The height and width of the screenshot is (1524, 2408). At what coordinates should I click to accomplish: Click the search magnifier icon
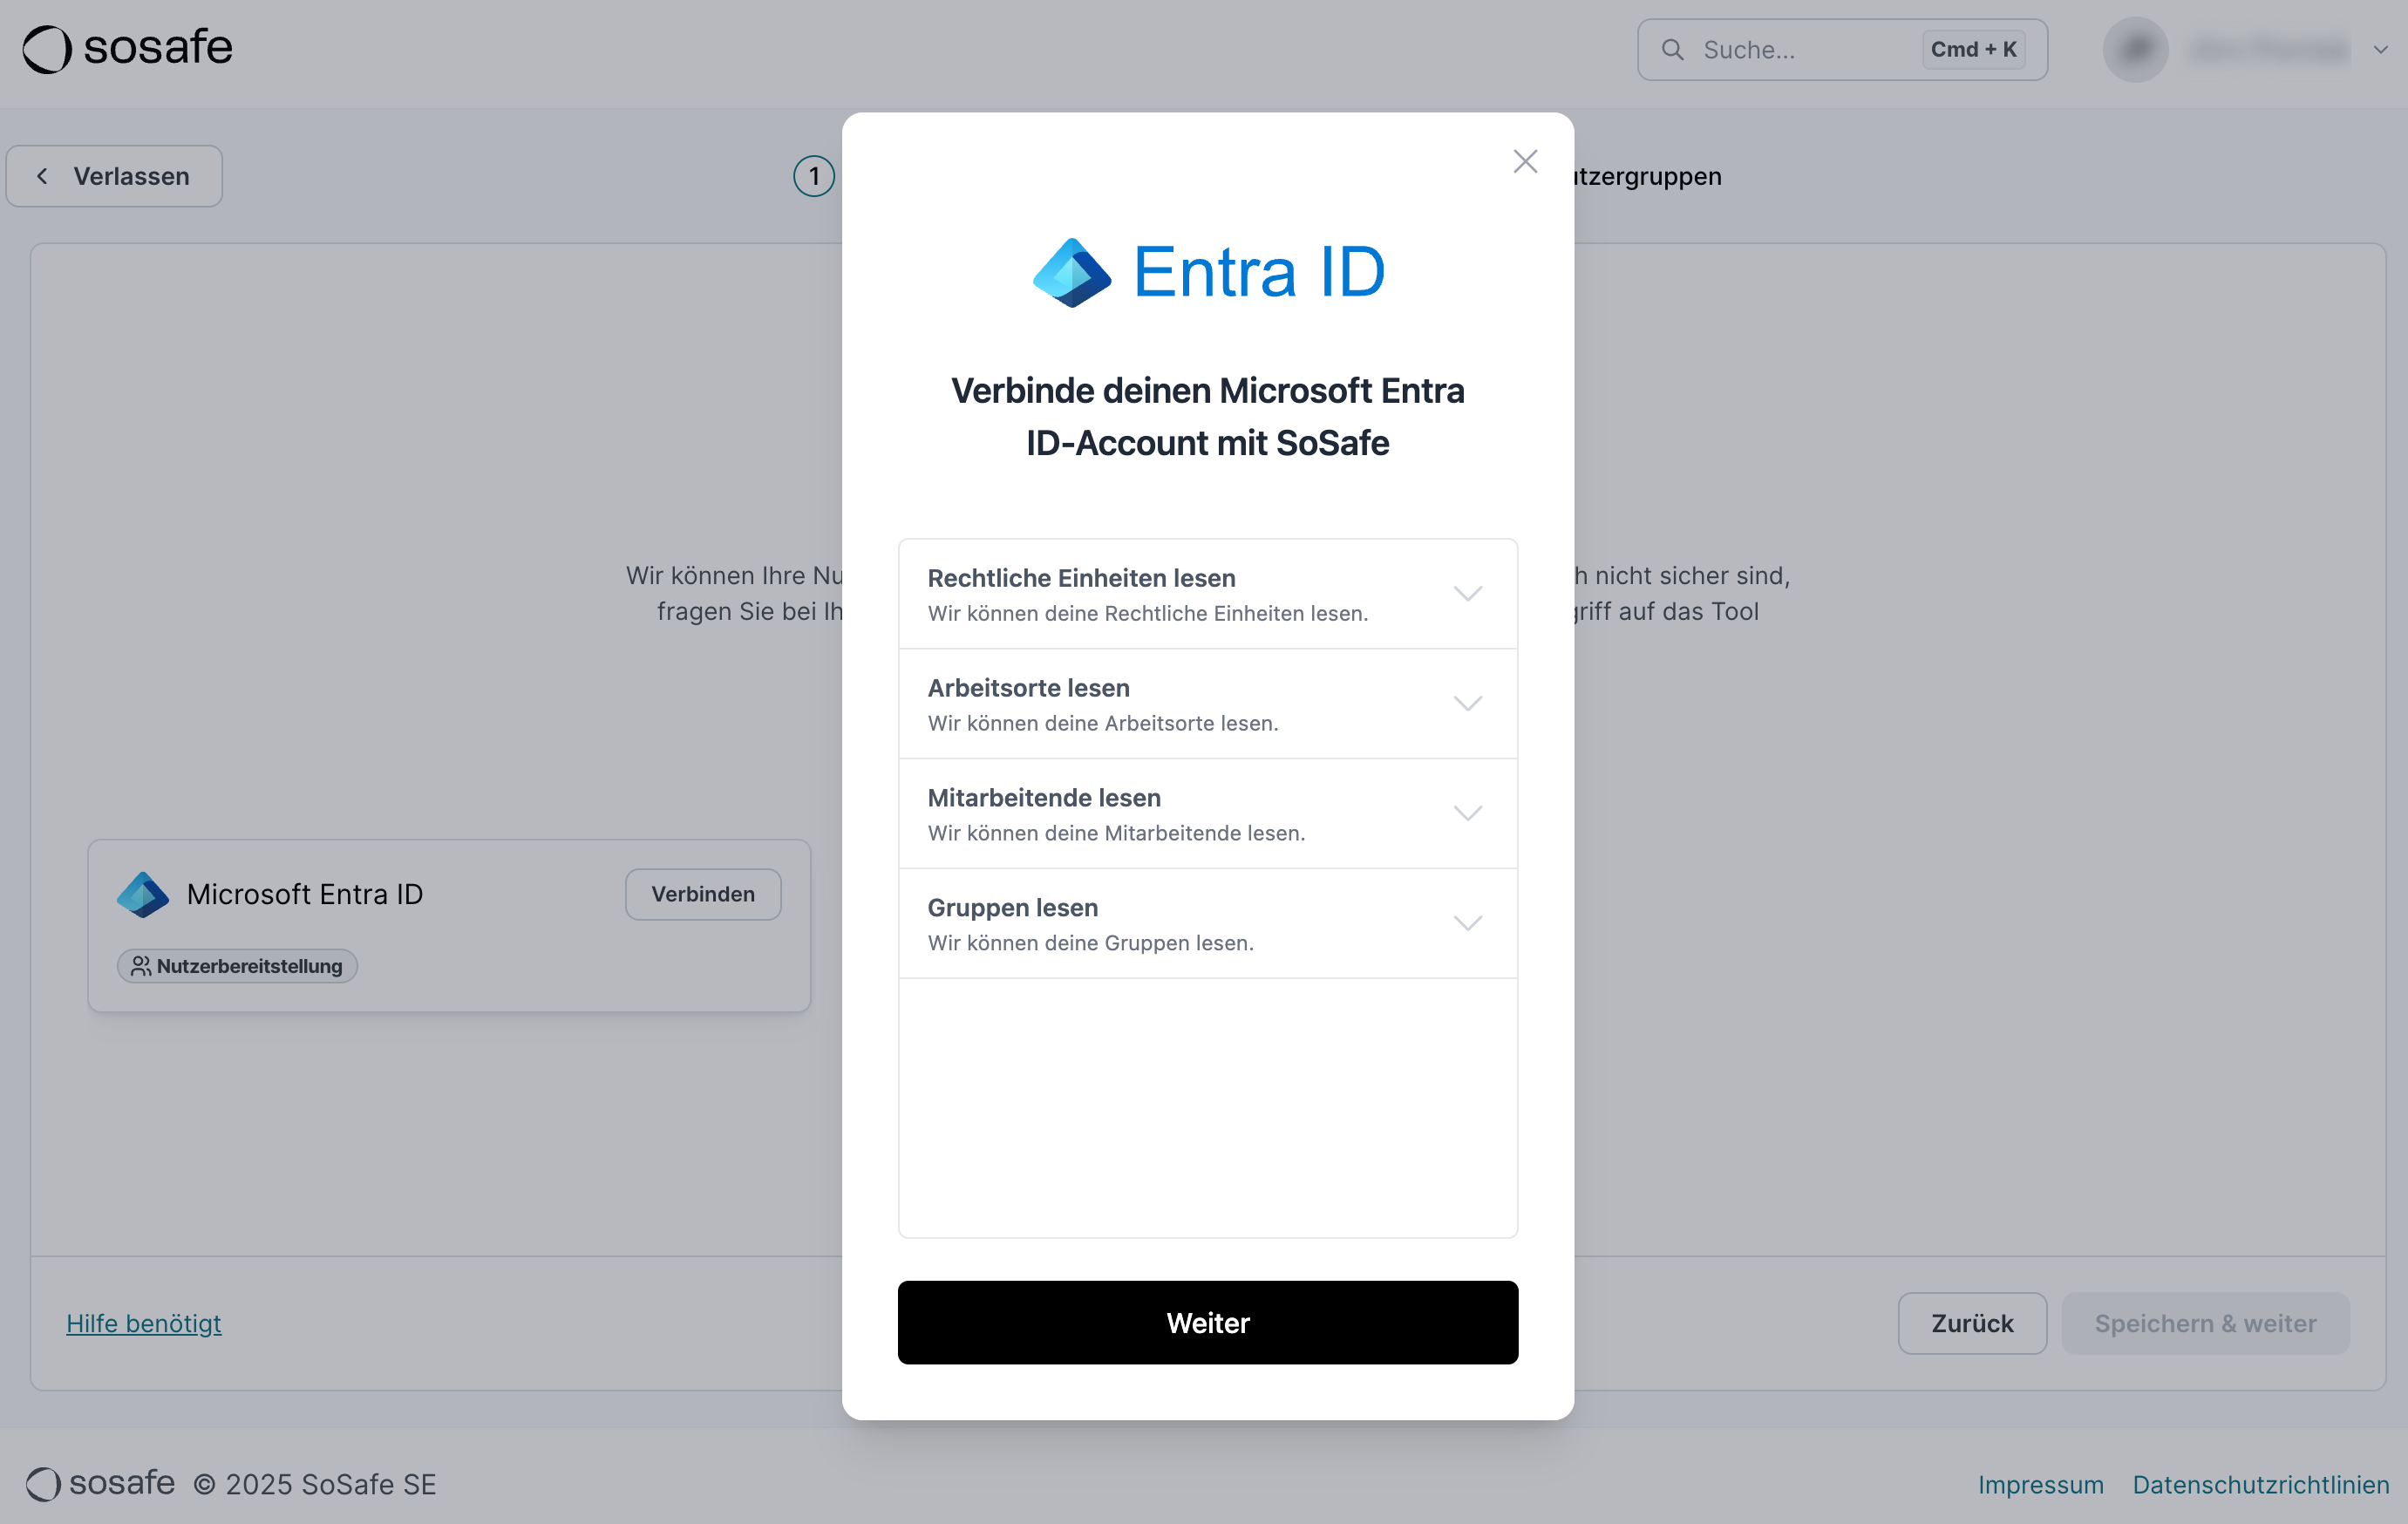(1672, 49)
